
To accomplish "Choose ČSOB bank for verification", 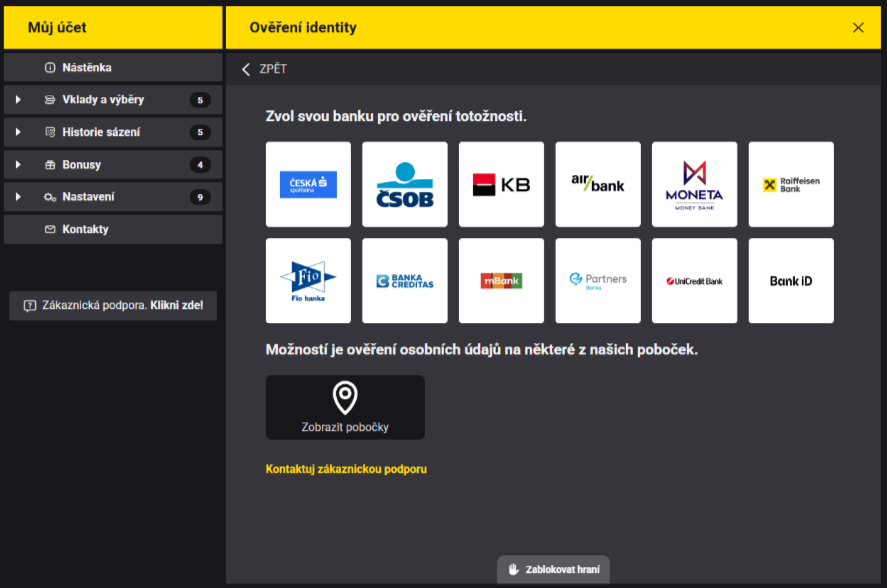I will tap(404, 184).
